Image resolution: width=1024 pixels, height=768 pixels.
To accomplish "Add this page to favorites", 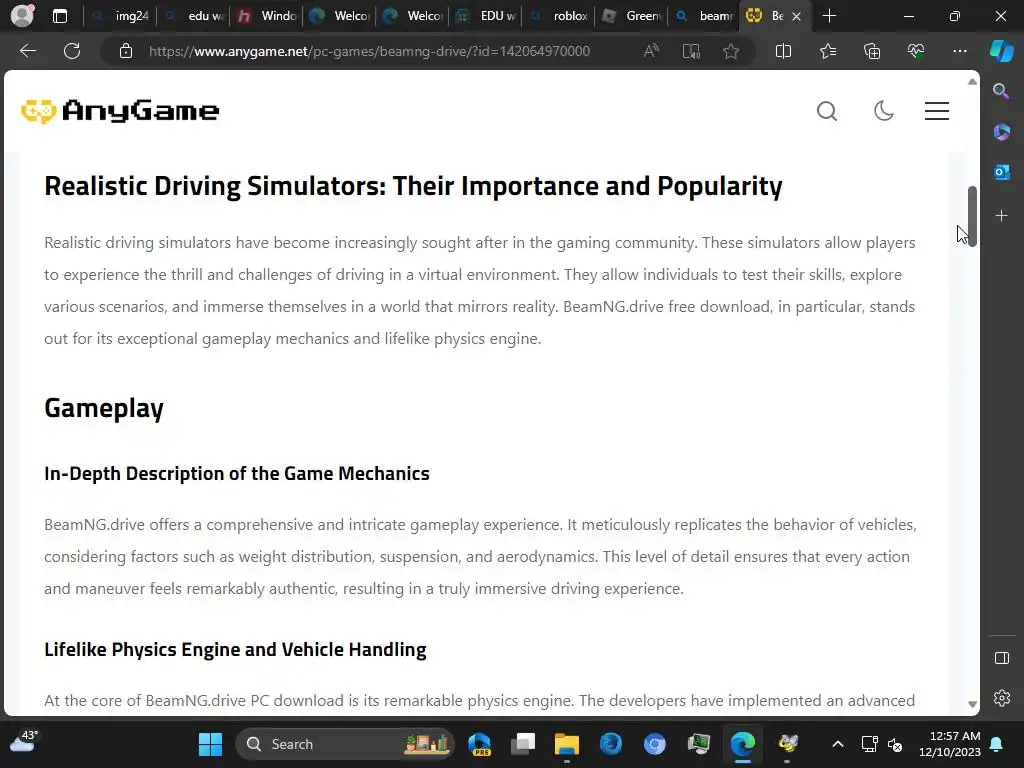I will point(731,51).
